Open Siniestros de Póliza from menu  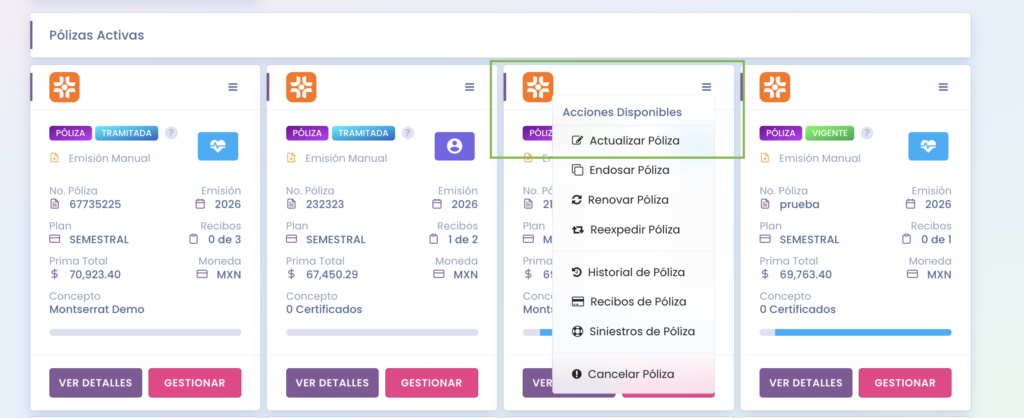pyautogui.click(x=633, y=331)
